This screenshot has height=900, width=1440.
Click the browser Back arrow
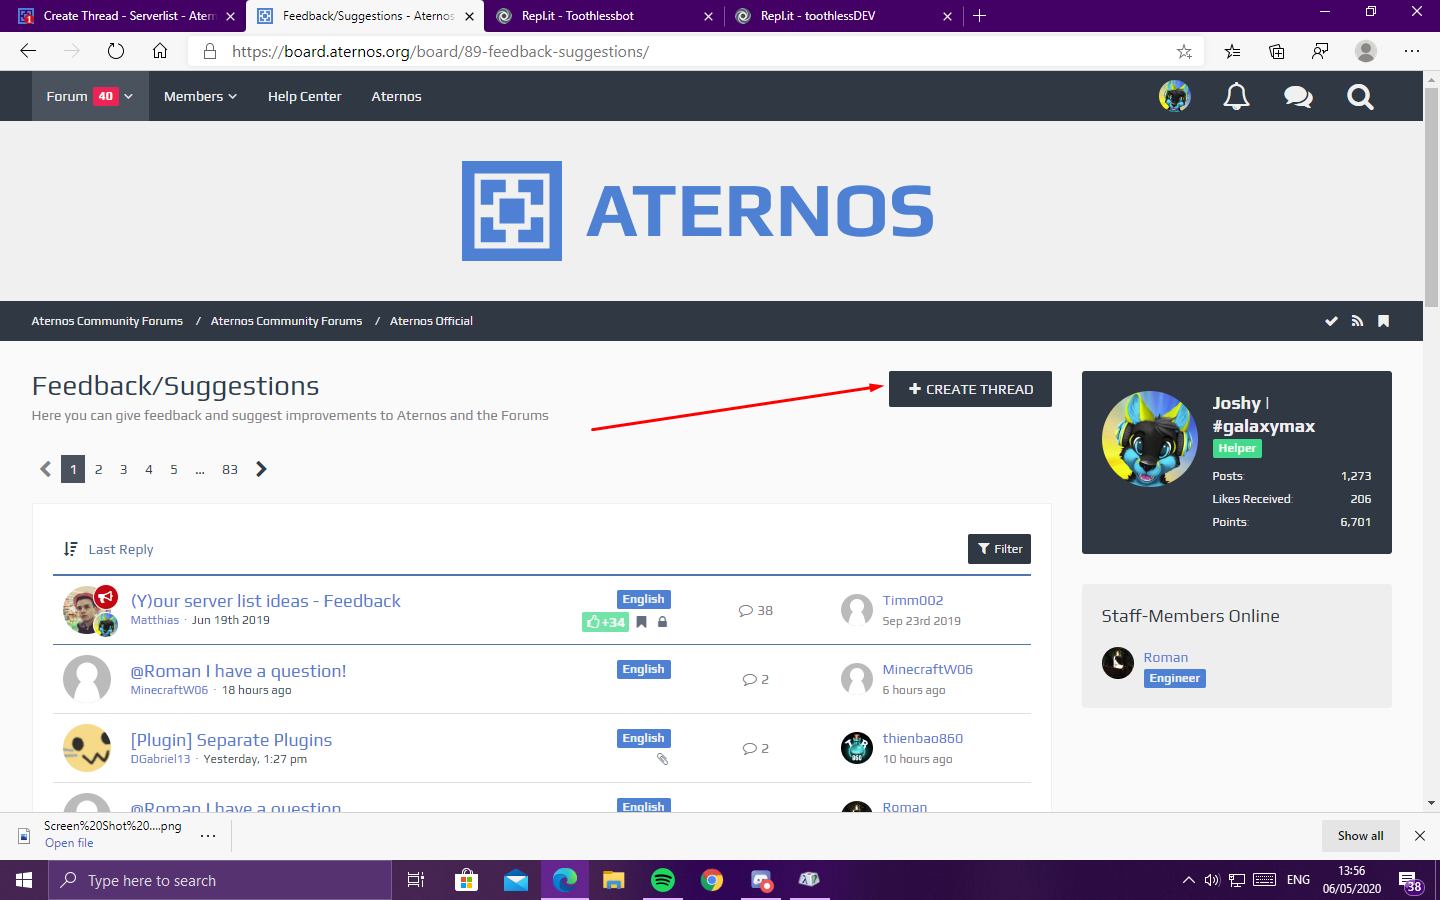coord(28,51)
